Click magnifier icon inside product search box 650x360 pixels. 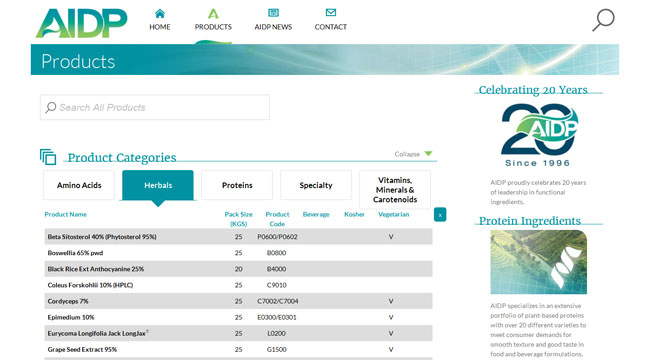(51, 108)
